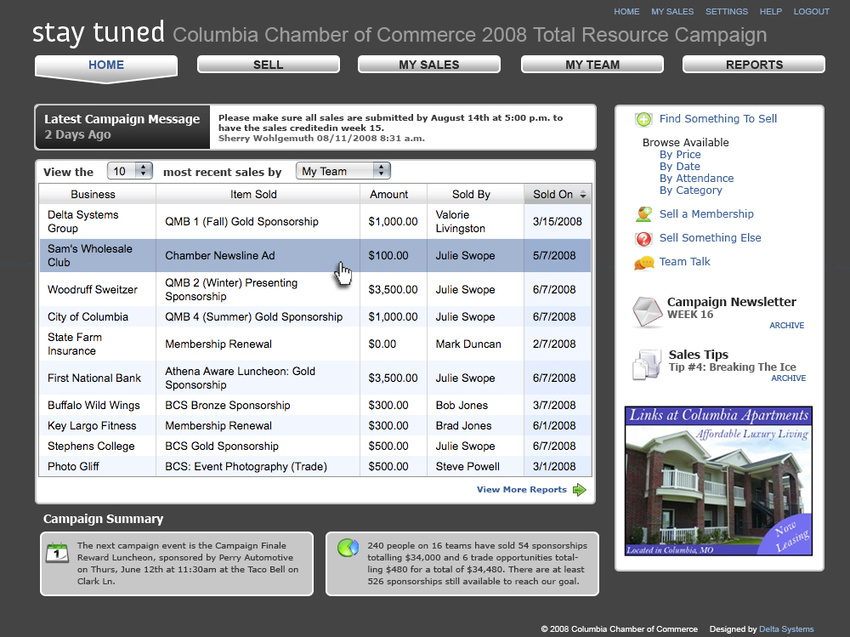This screenshot has height=637, width=850.
Task: Sort the table by Item Sold header
Action: pos(258,194)
